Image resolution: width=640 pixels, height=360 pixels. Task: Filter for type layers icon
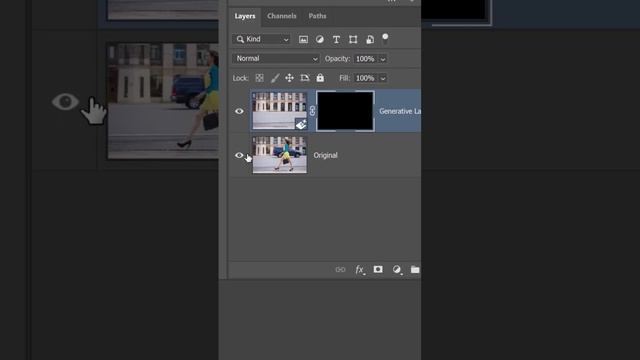(336, 40)
